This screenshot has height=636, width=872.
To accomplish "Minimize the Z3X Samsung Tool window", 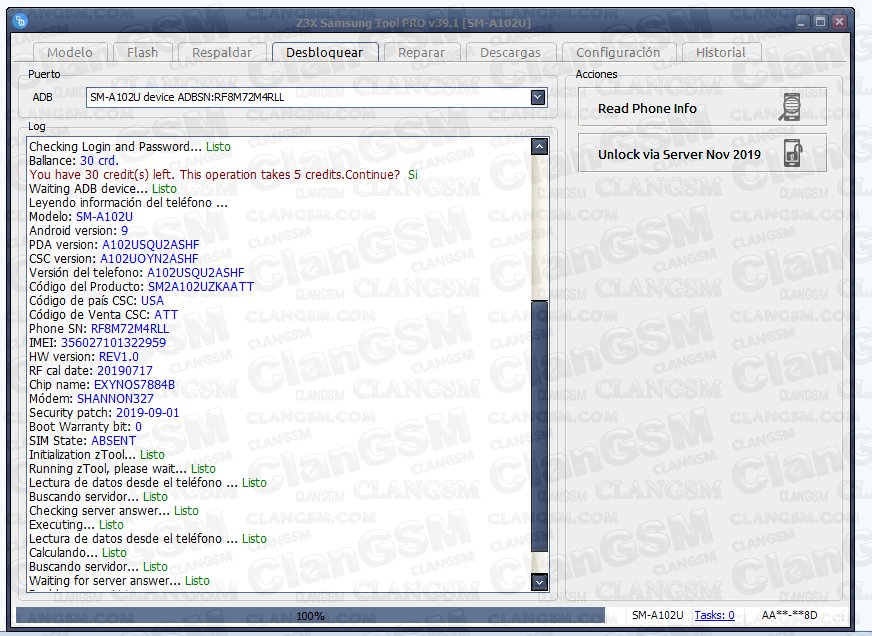I will coord(801,22).
